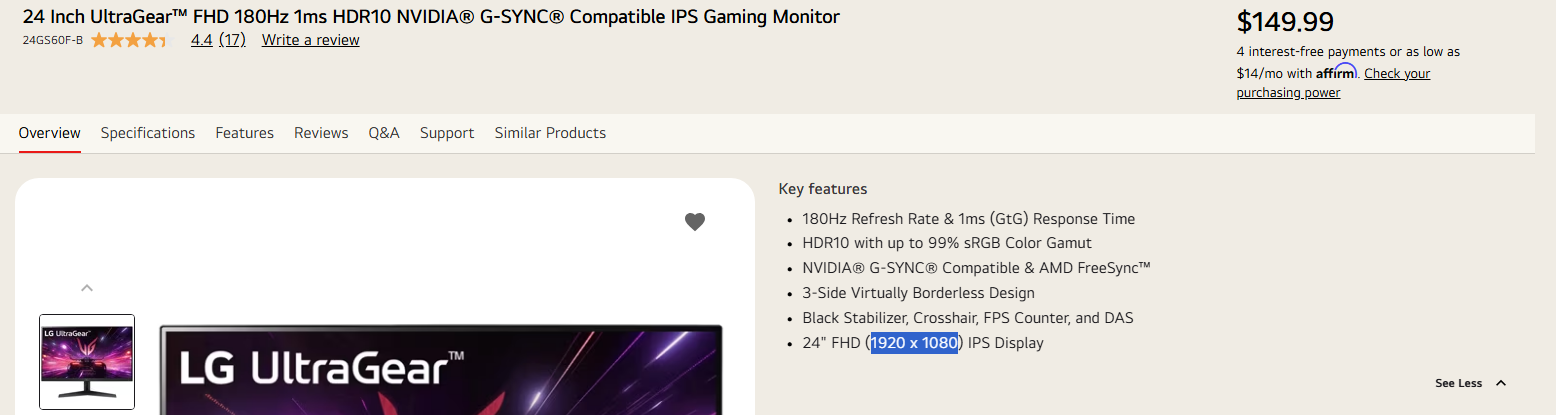
Task: Open the Reviews tab
Action: (x=321, y=133)
